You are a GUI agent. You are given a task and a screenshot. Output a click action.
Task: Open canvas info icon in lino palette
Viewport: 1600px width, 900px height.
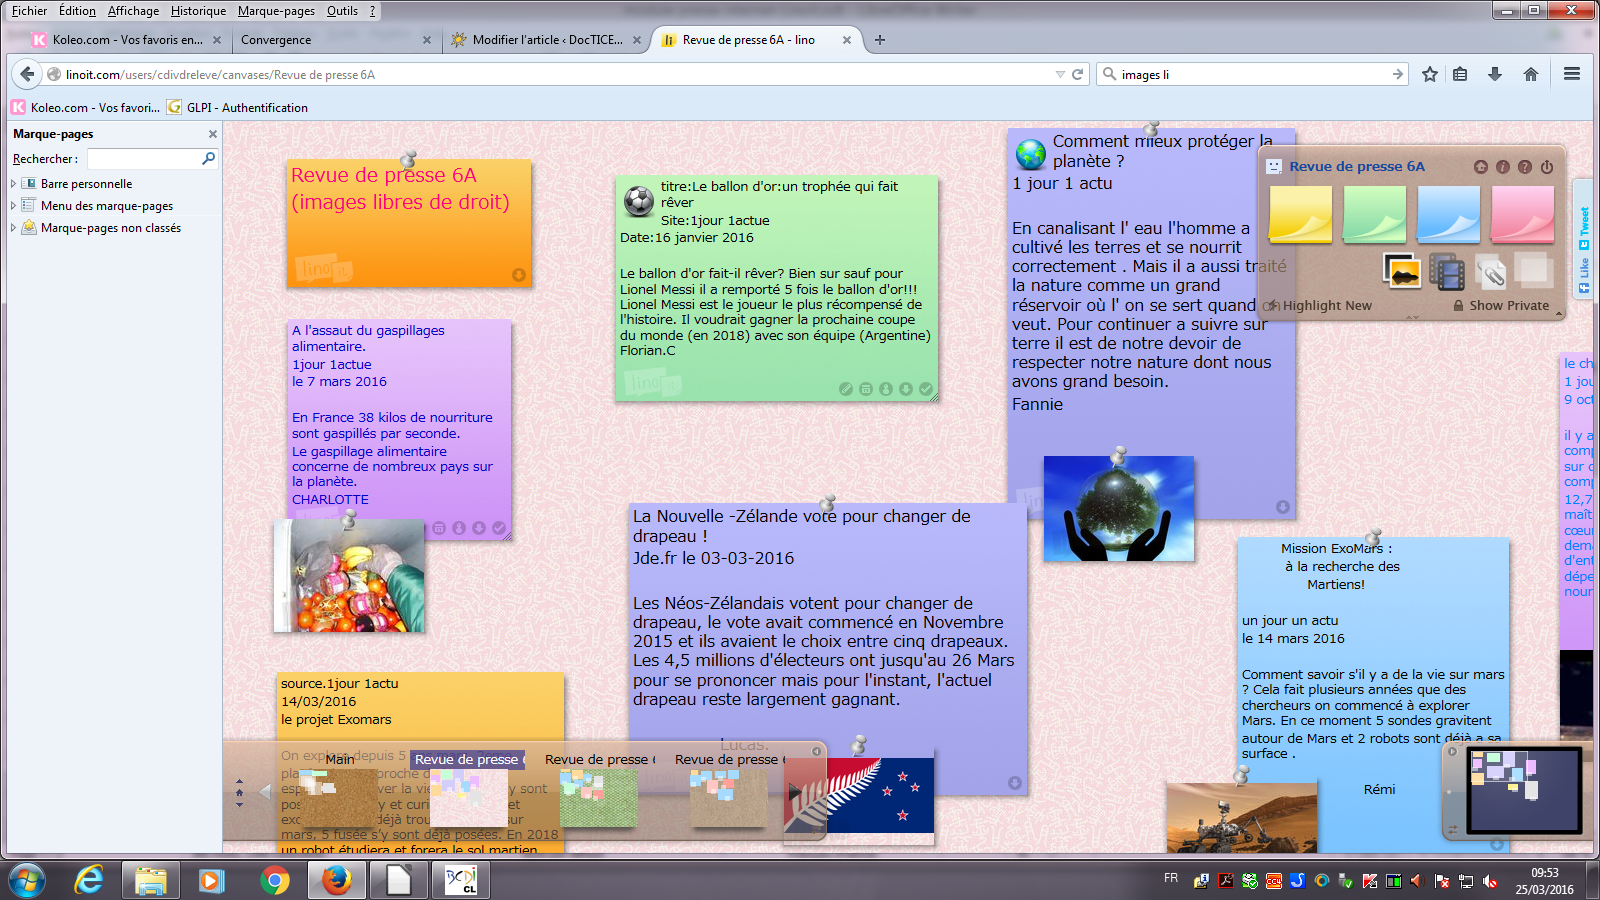pos(1503,167)
